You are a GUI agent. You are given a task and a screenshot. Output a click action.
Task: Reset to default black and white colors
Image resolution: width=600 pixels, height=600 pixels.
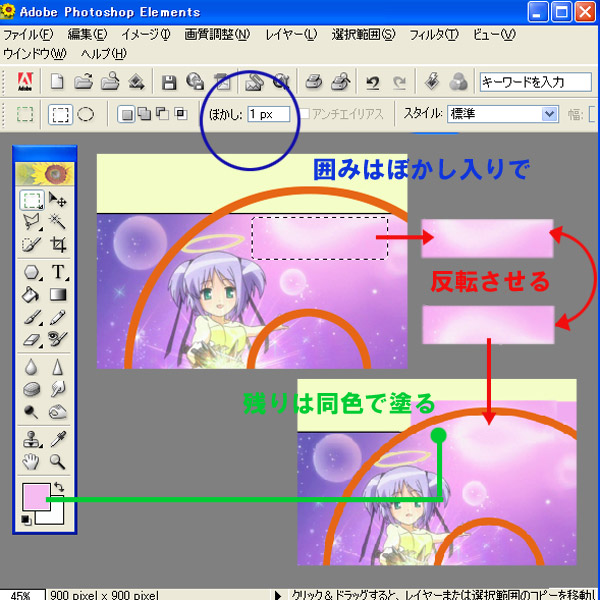[x=26, y=520]
